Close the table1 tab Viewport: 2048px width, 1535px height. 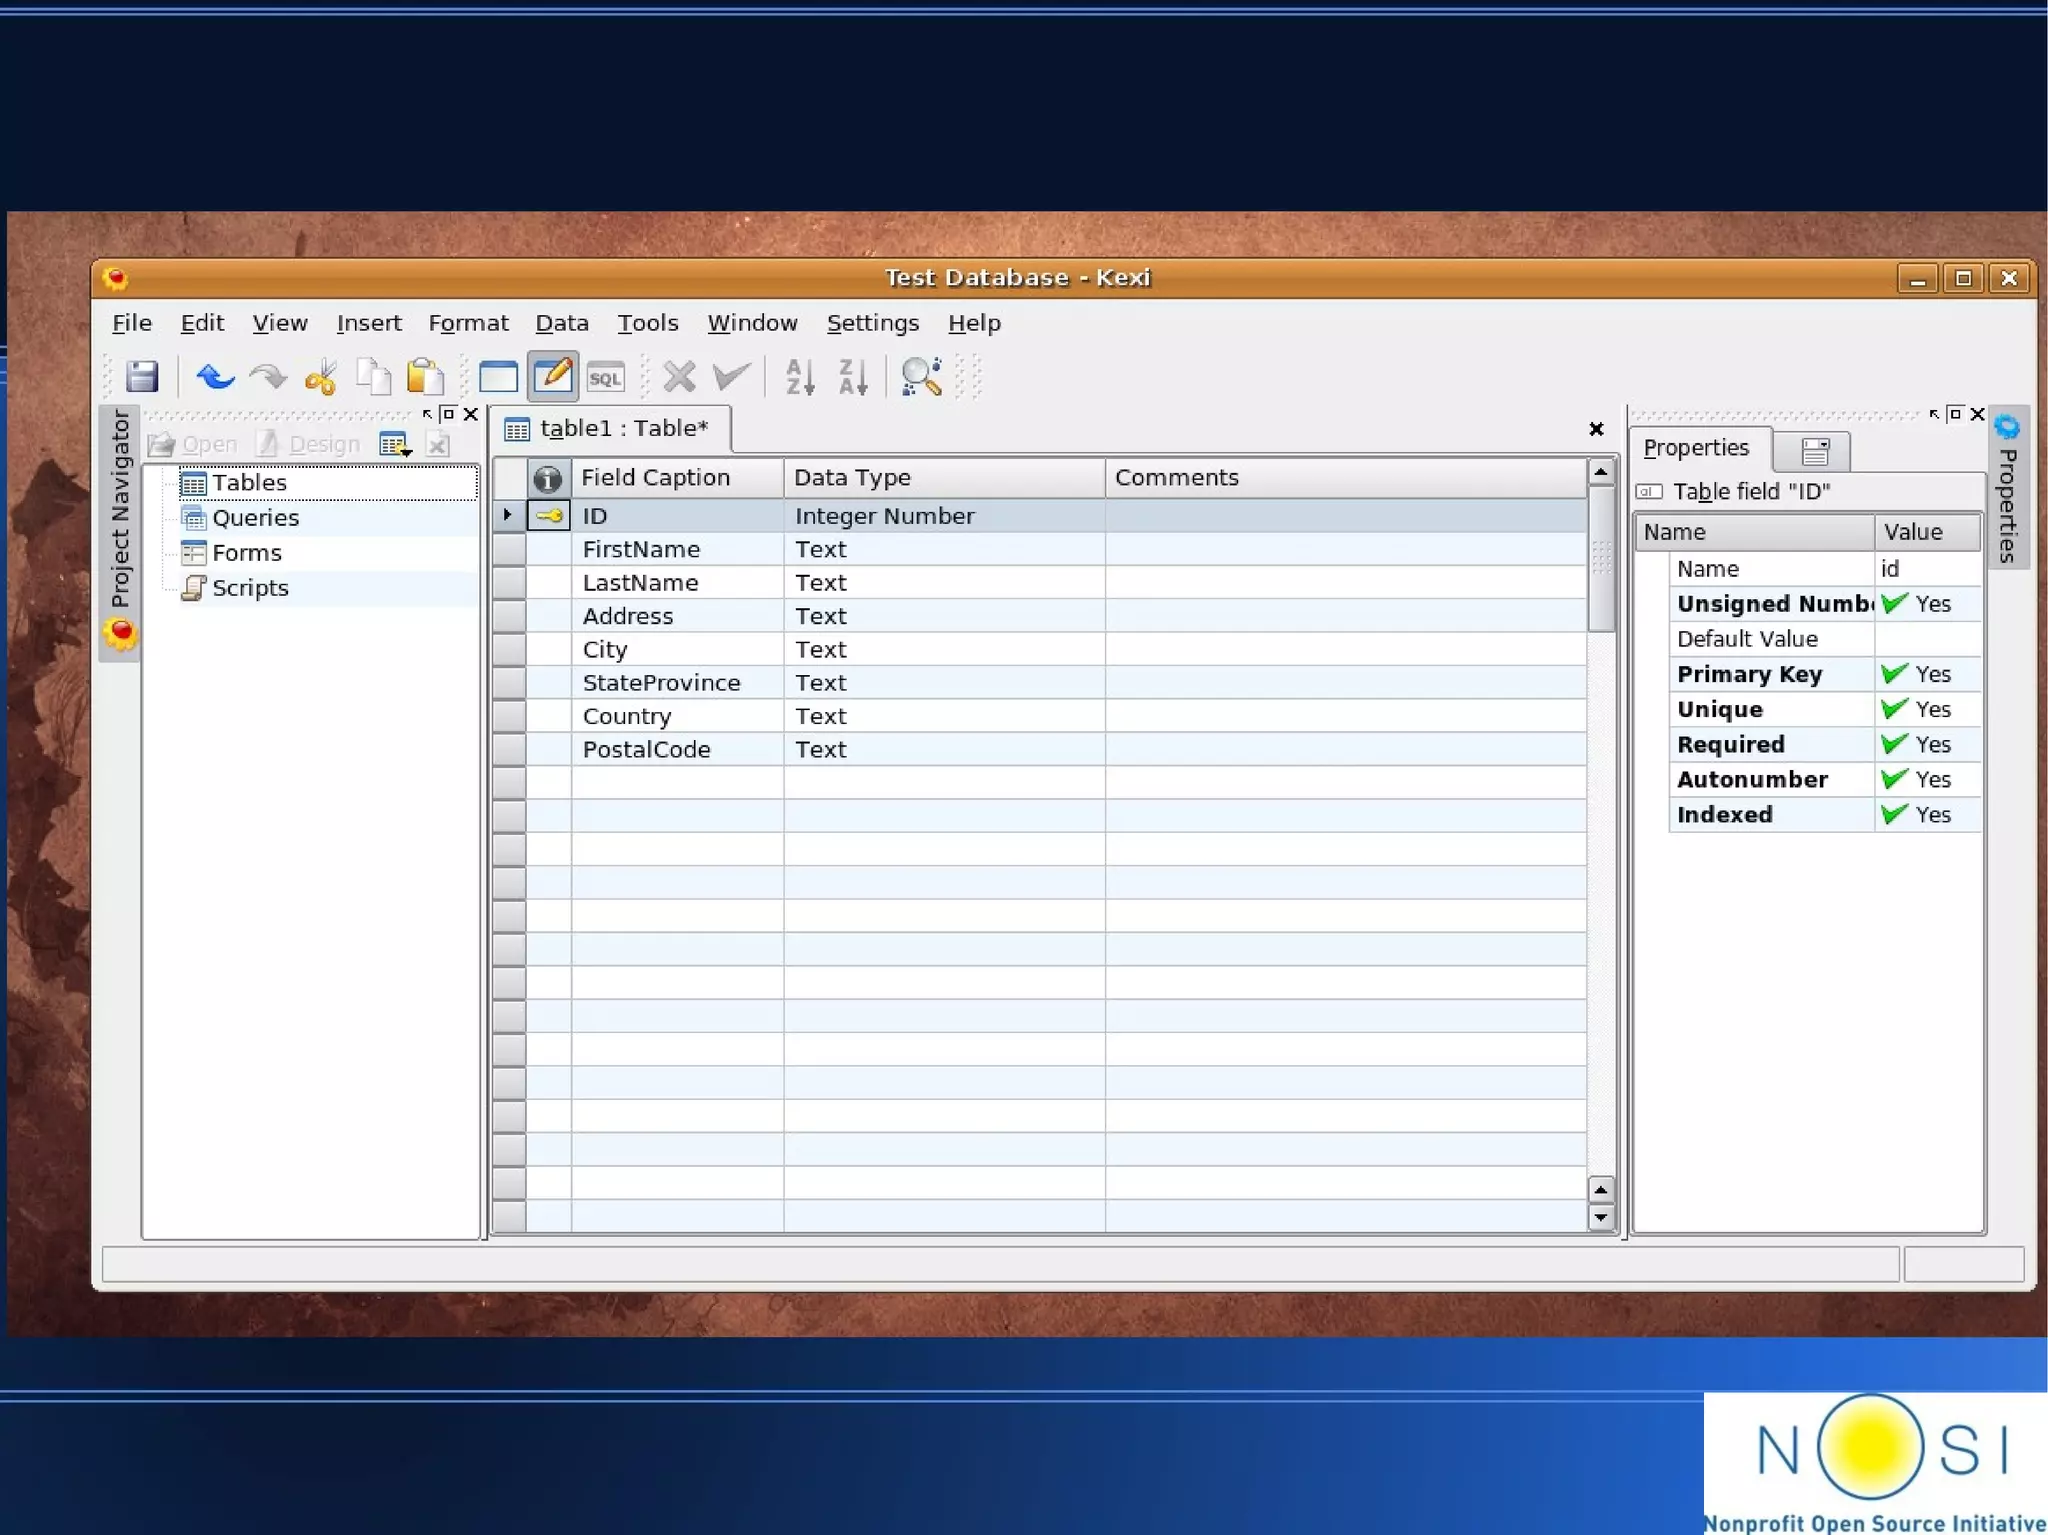1596,429
